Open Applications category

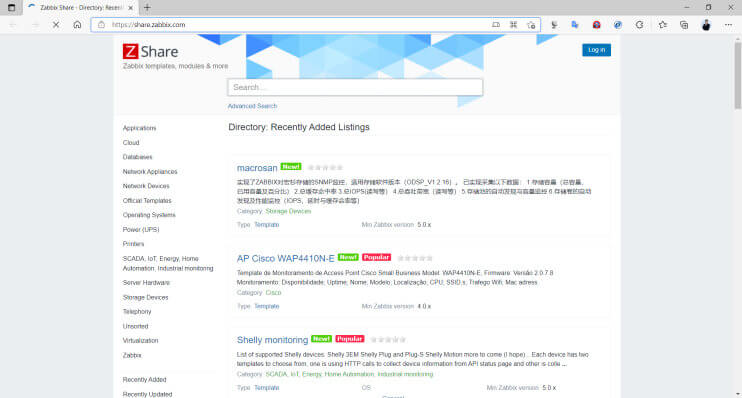[139, 128]
